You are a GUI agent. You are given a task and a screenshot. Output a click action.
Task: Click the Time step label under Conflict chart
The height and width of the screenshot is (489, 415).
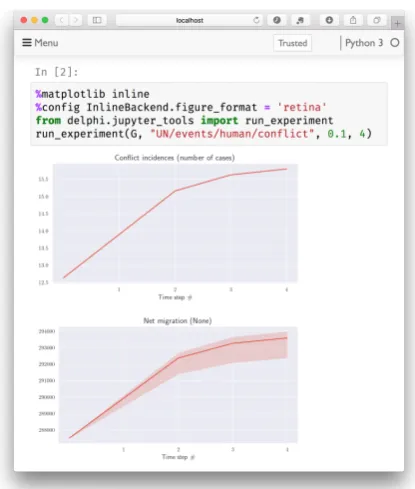pyautogui.click(x=175, y=297)
